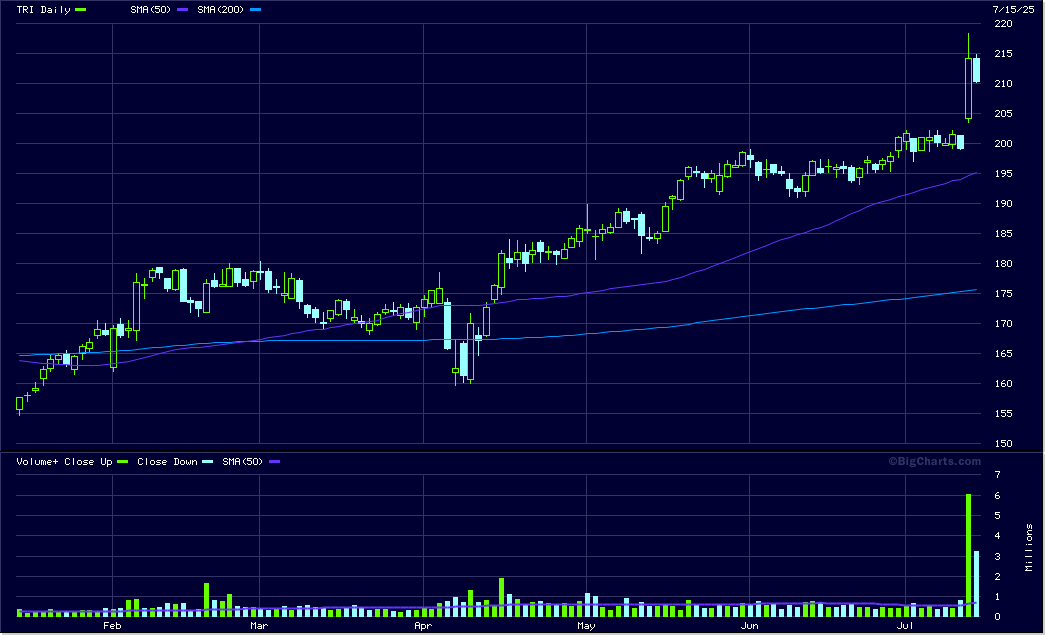Click the Jul month label

tap(905, 626)
